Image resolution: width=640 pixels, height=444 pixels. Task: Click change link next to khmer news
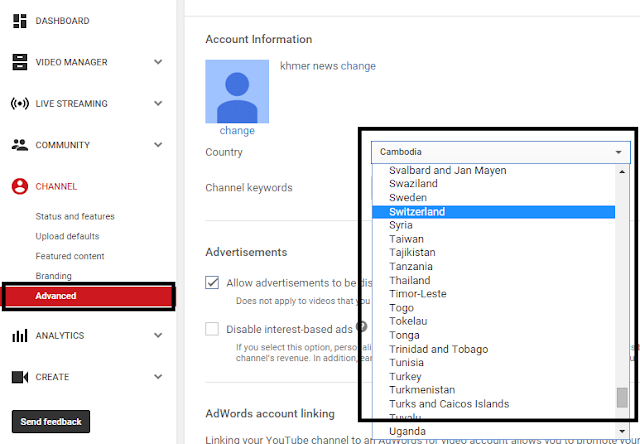pyautogui.click(x=358, y=66)
